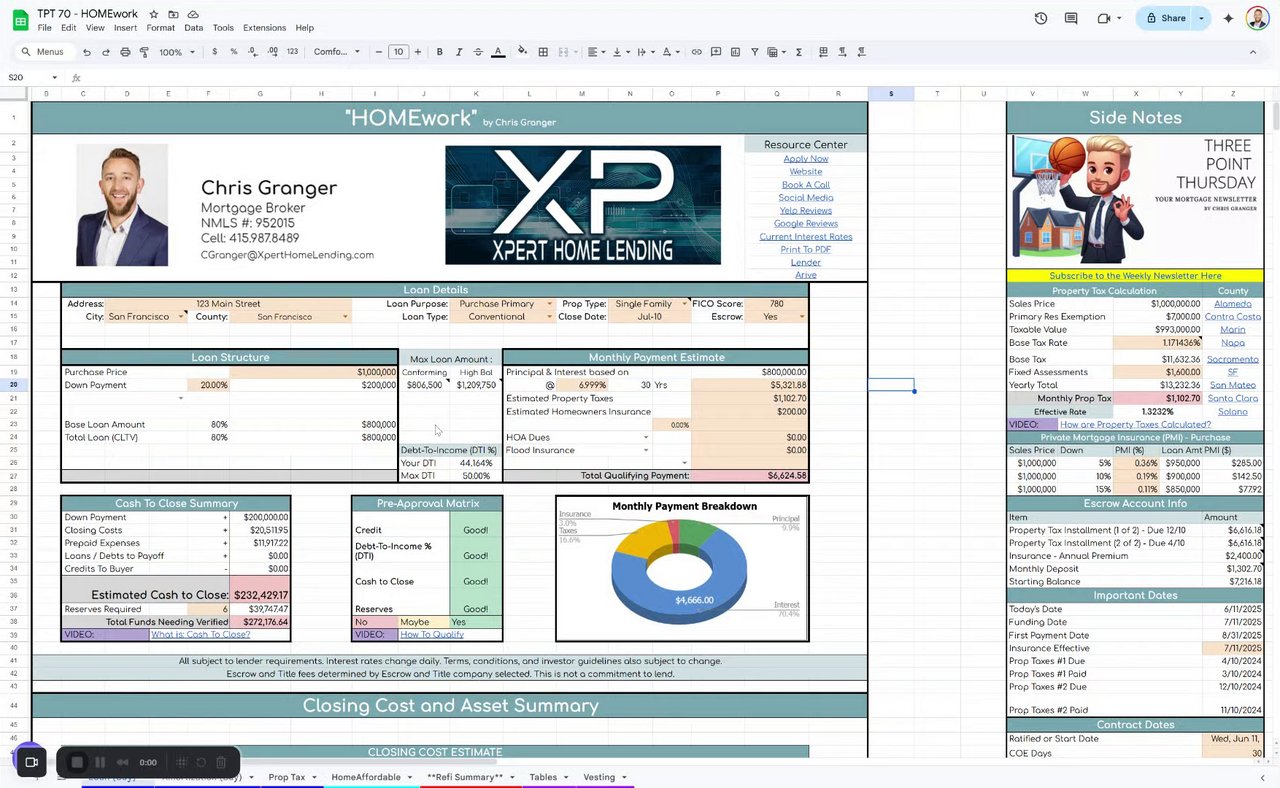Click the Undo icon in toolbar
The width and height of the screenshot is (1280, 788).
[x=87, y=52]
